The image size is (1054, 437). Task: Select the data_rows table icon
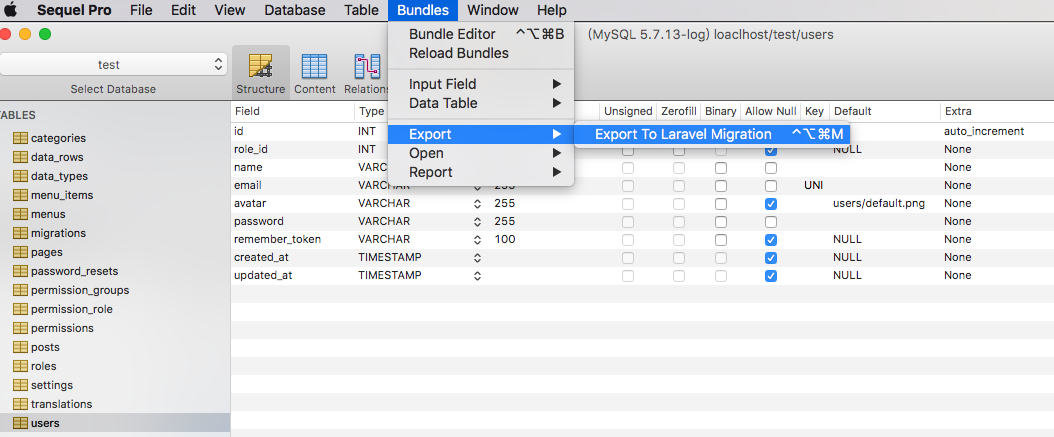tap(21, 157)
